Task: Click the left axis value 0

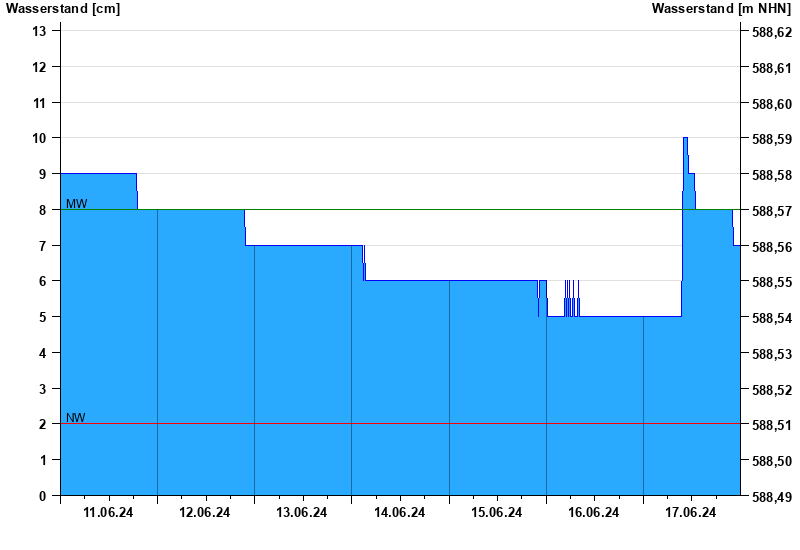Action: tap(42, 496)
